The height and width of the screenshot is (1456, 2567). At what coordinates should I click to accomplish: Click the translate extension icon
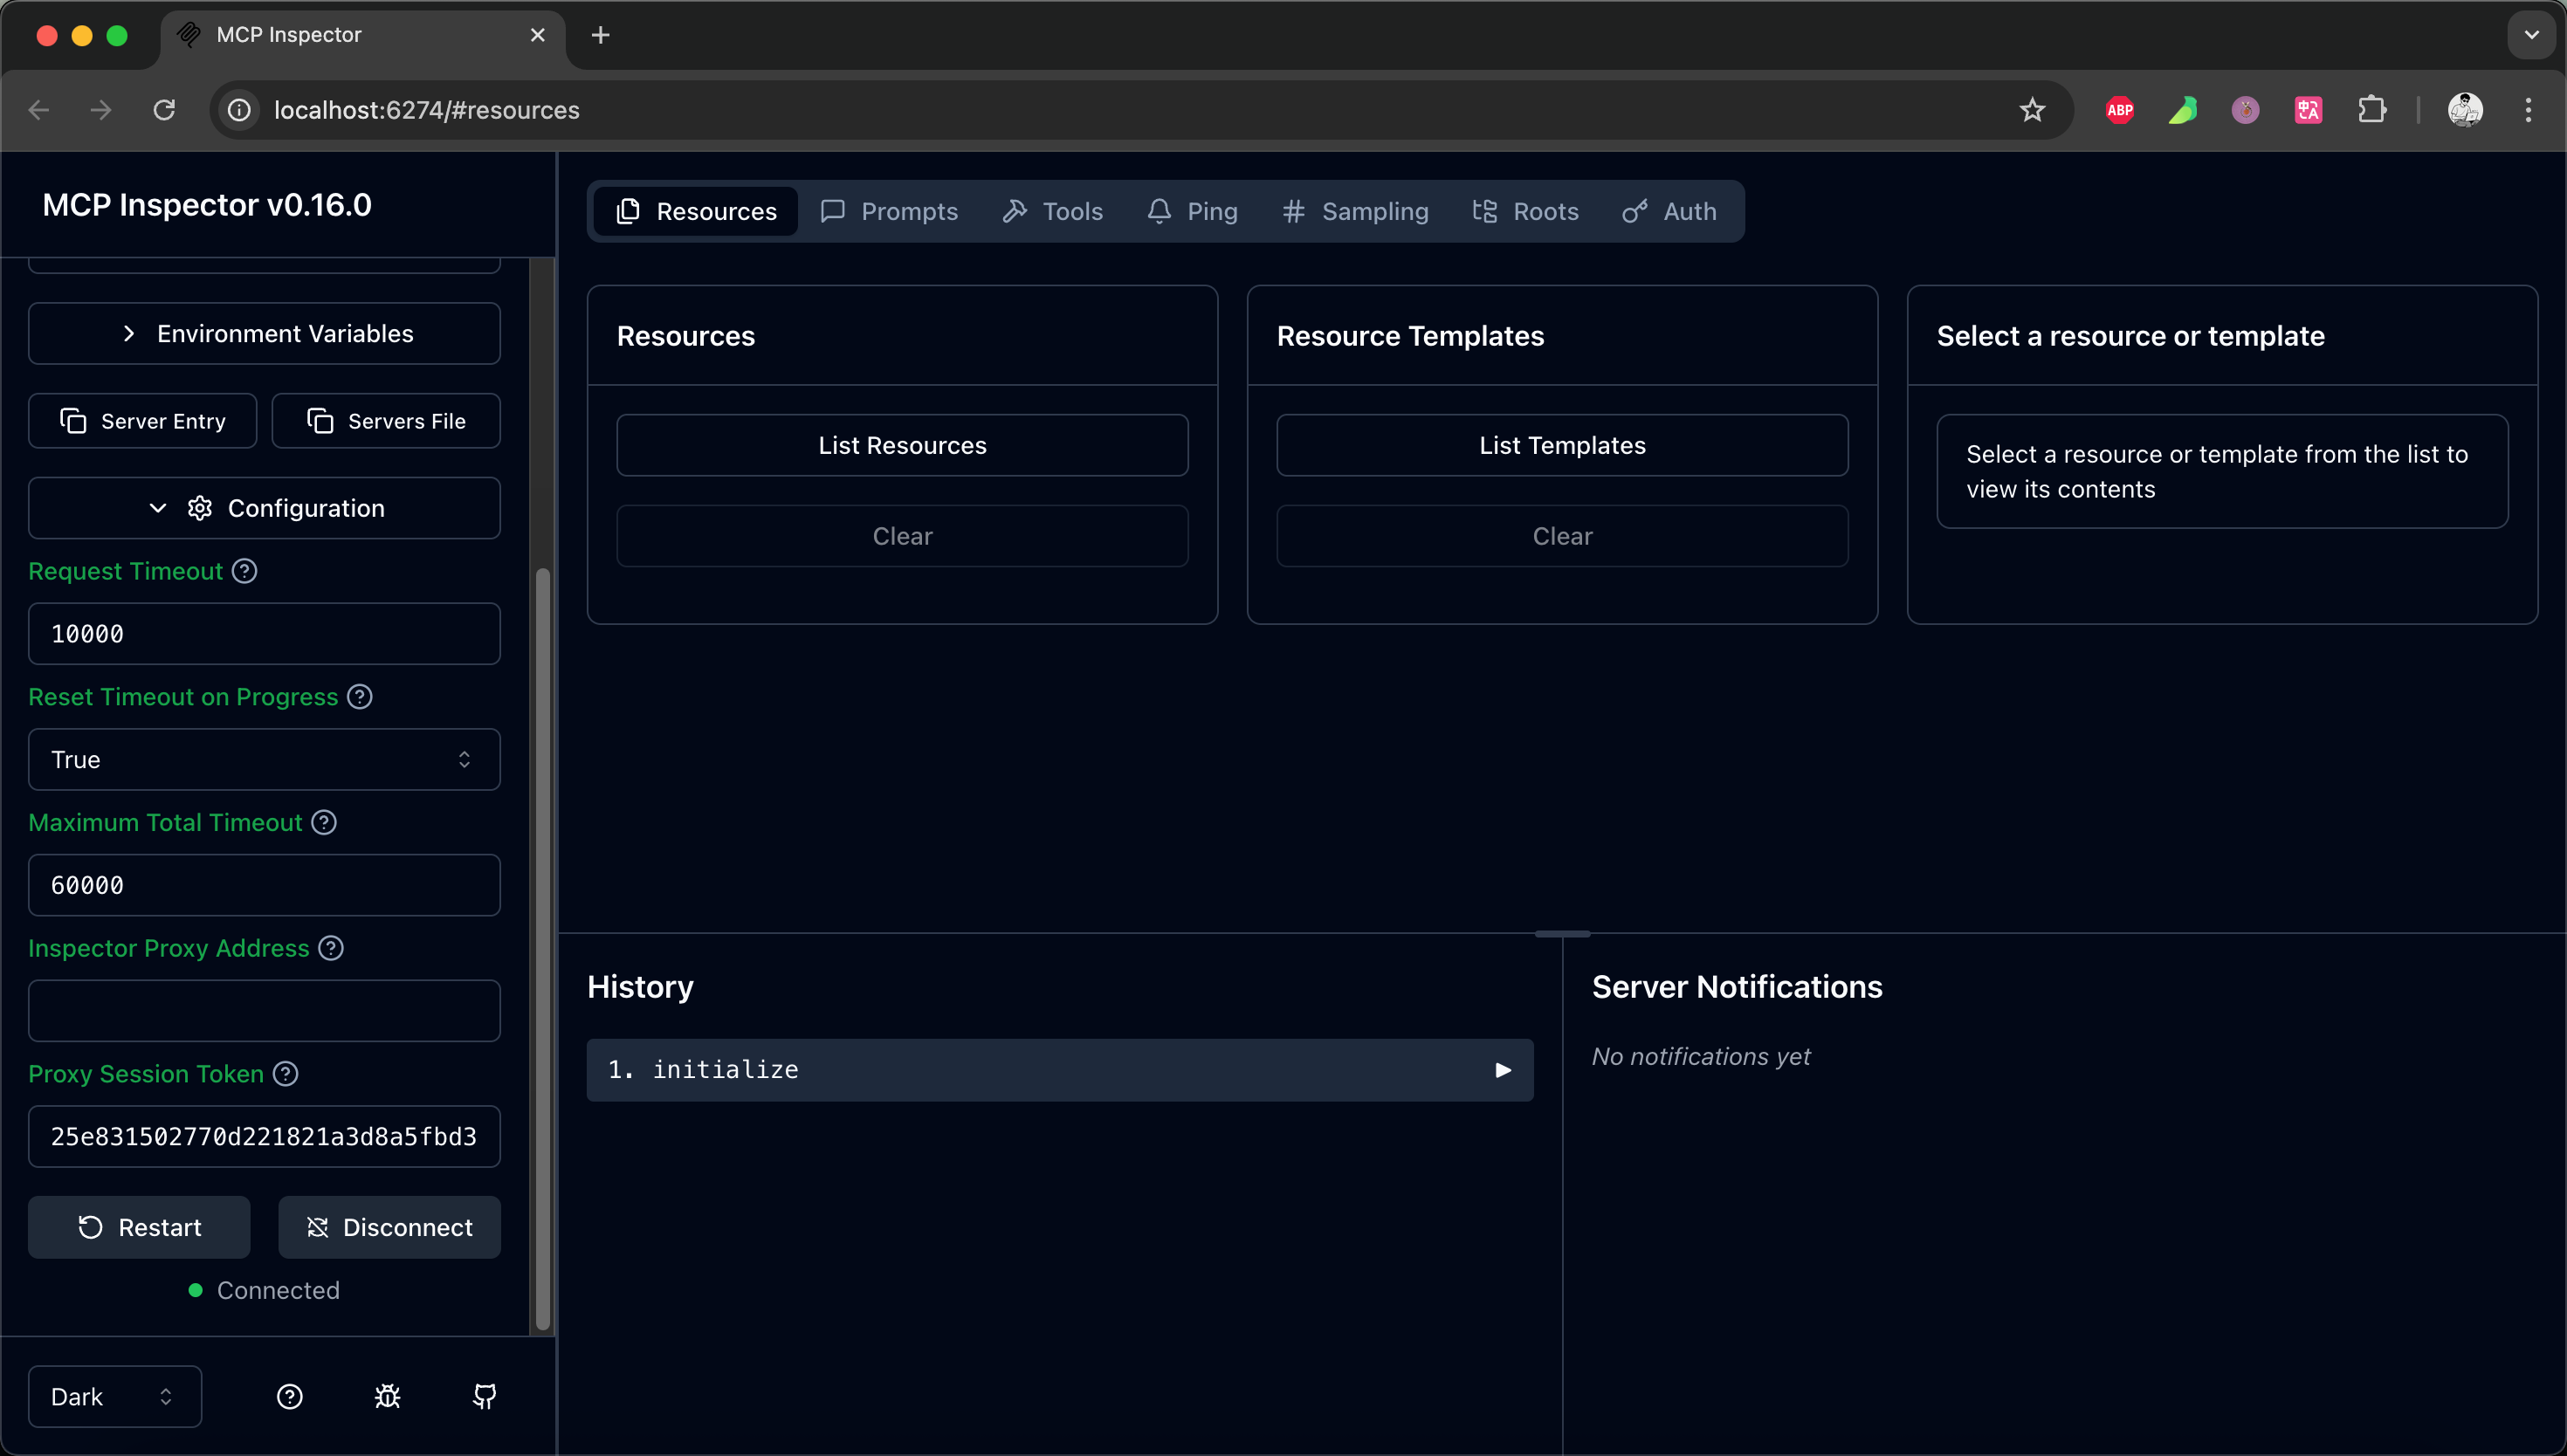pos(2308,110)
